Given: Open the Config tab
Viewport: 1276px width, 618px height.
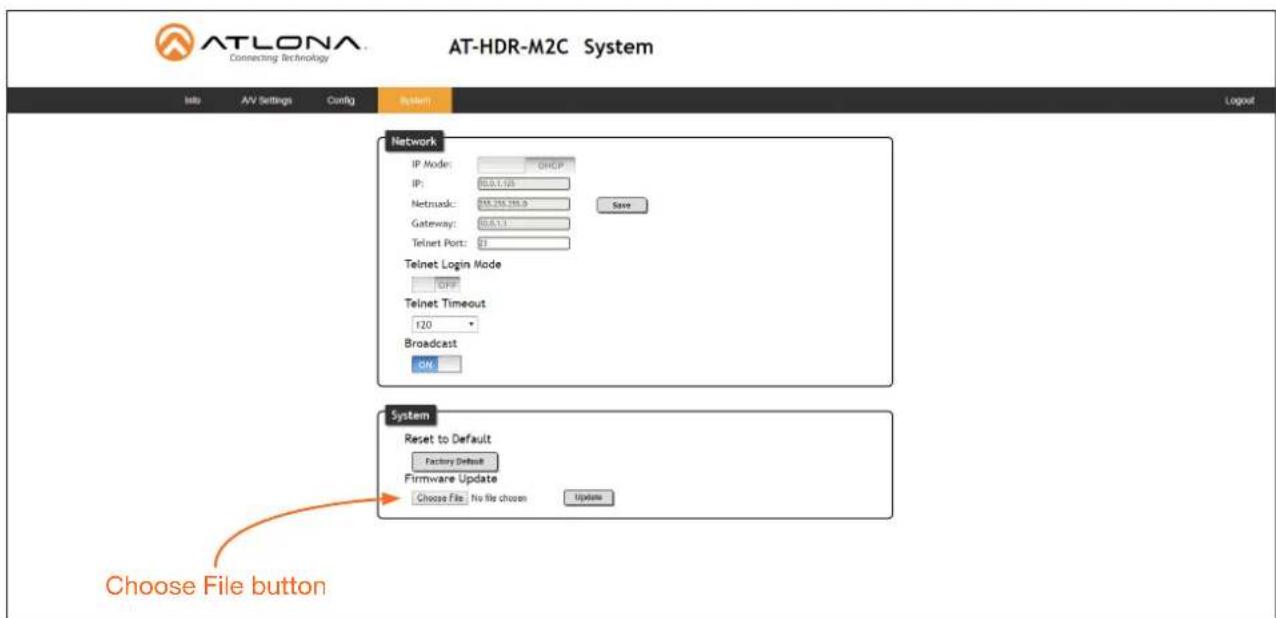Looking at the screenshot, I should [341, 100].
